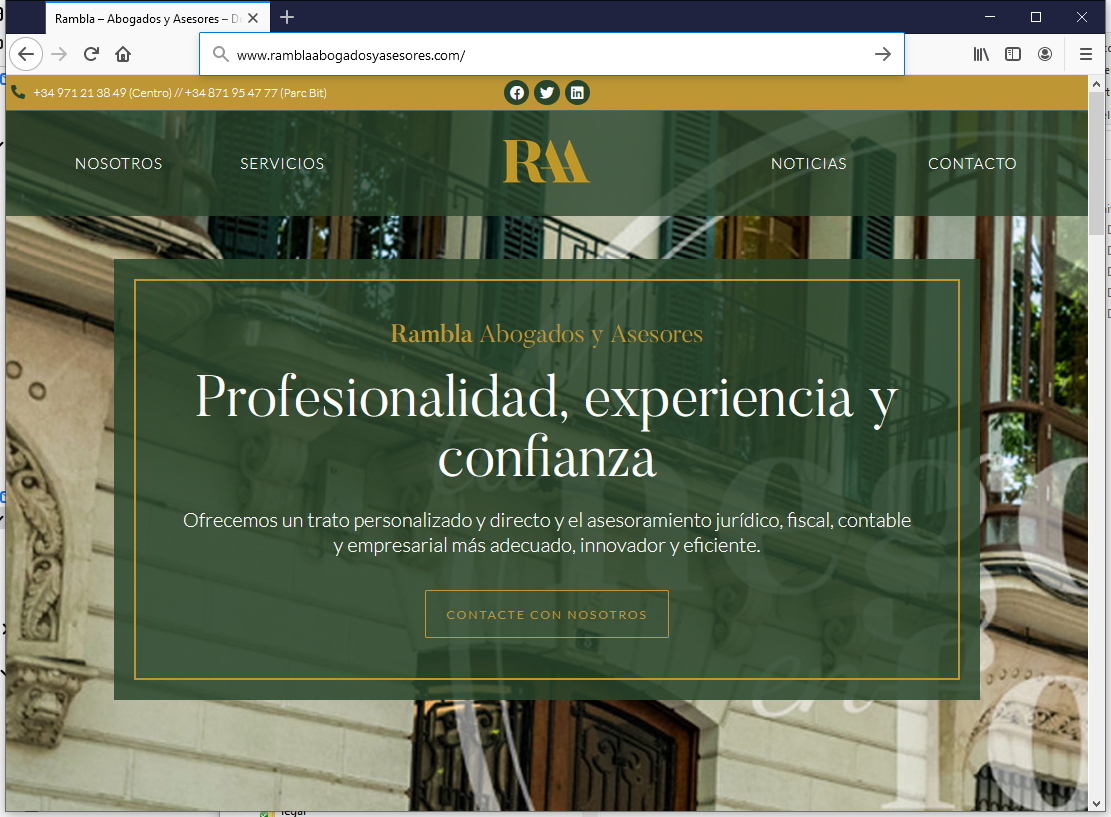Navigate to the CONTACTO page

(x=972, y=164)
